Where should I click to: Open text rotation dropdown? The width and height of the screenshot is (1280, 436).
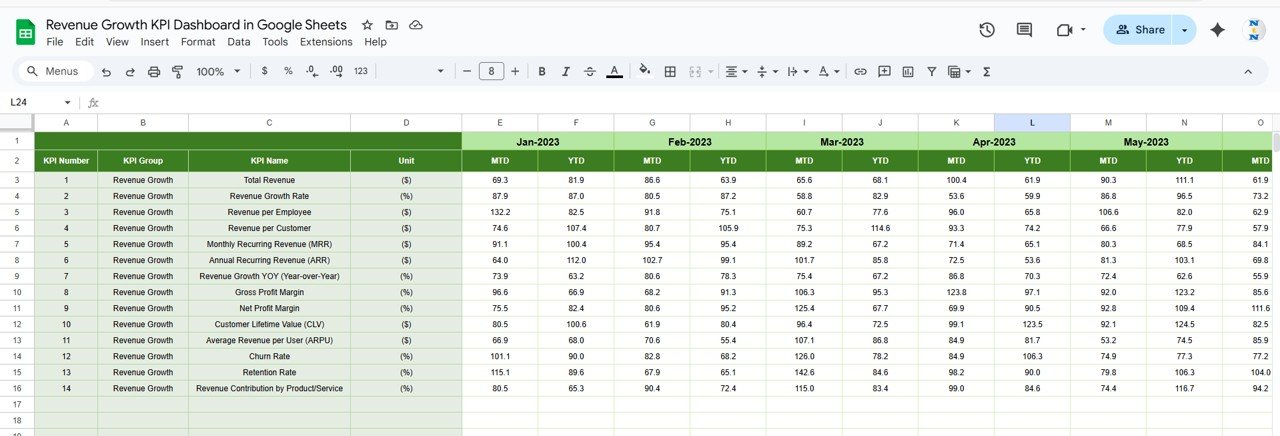(x=828, y=72)
